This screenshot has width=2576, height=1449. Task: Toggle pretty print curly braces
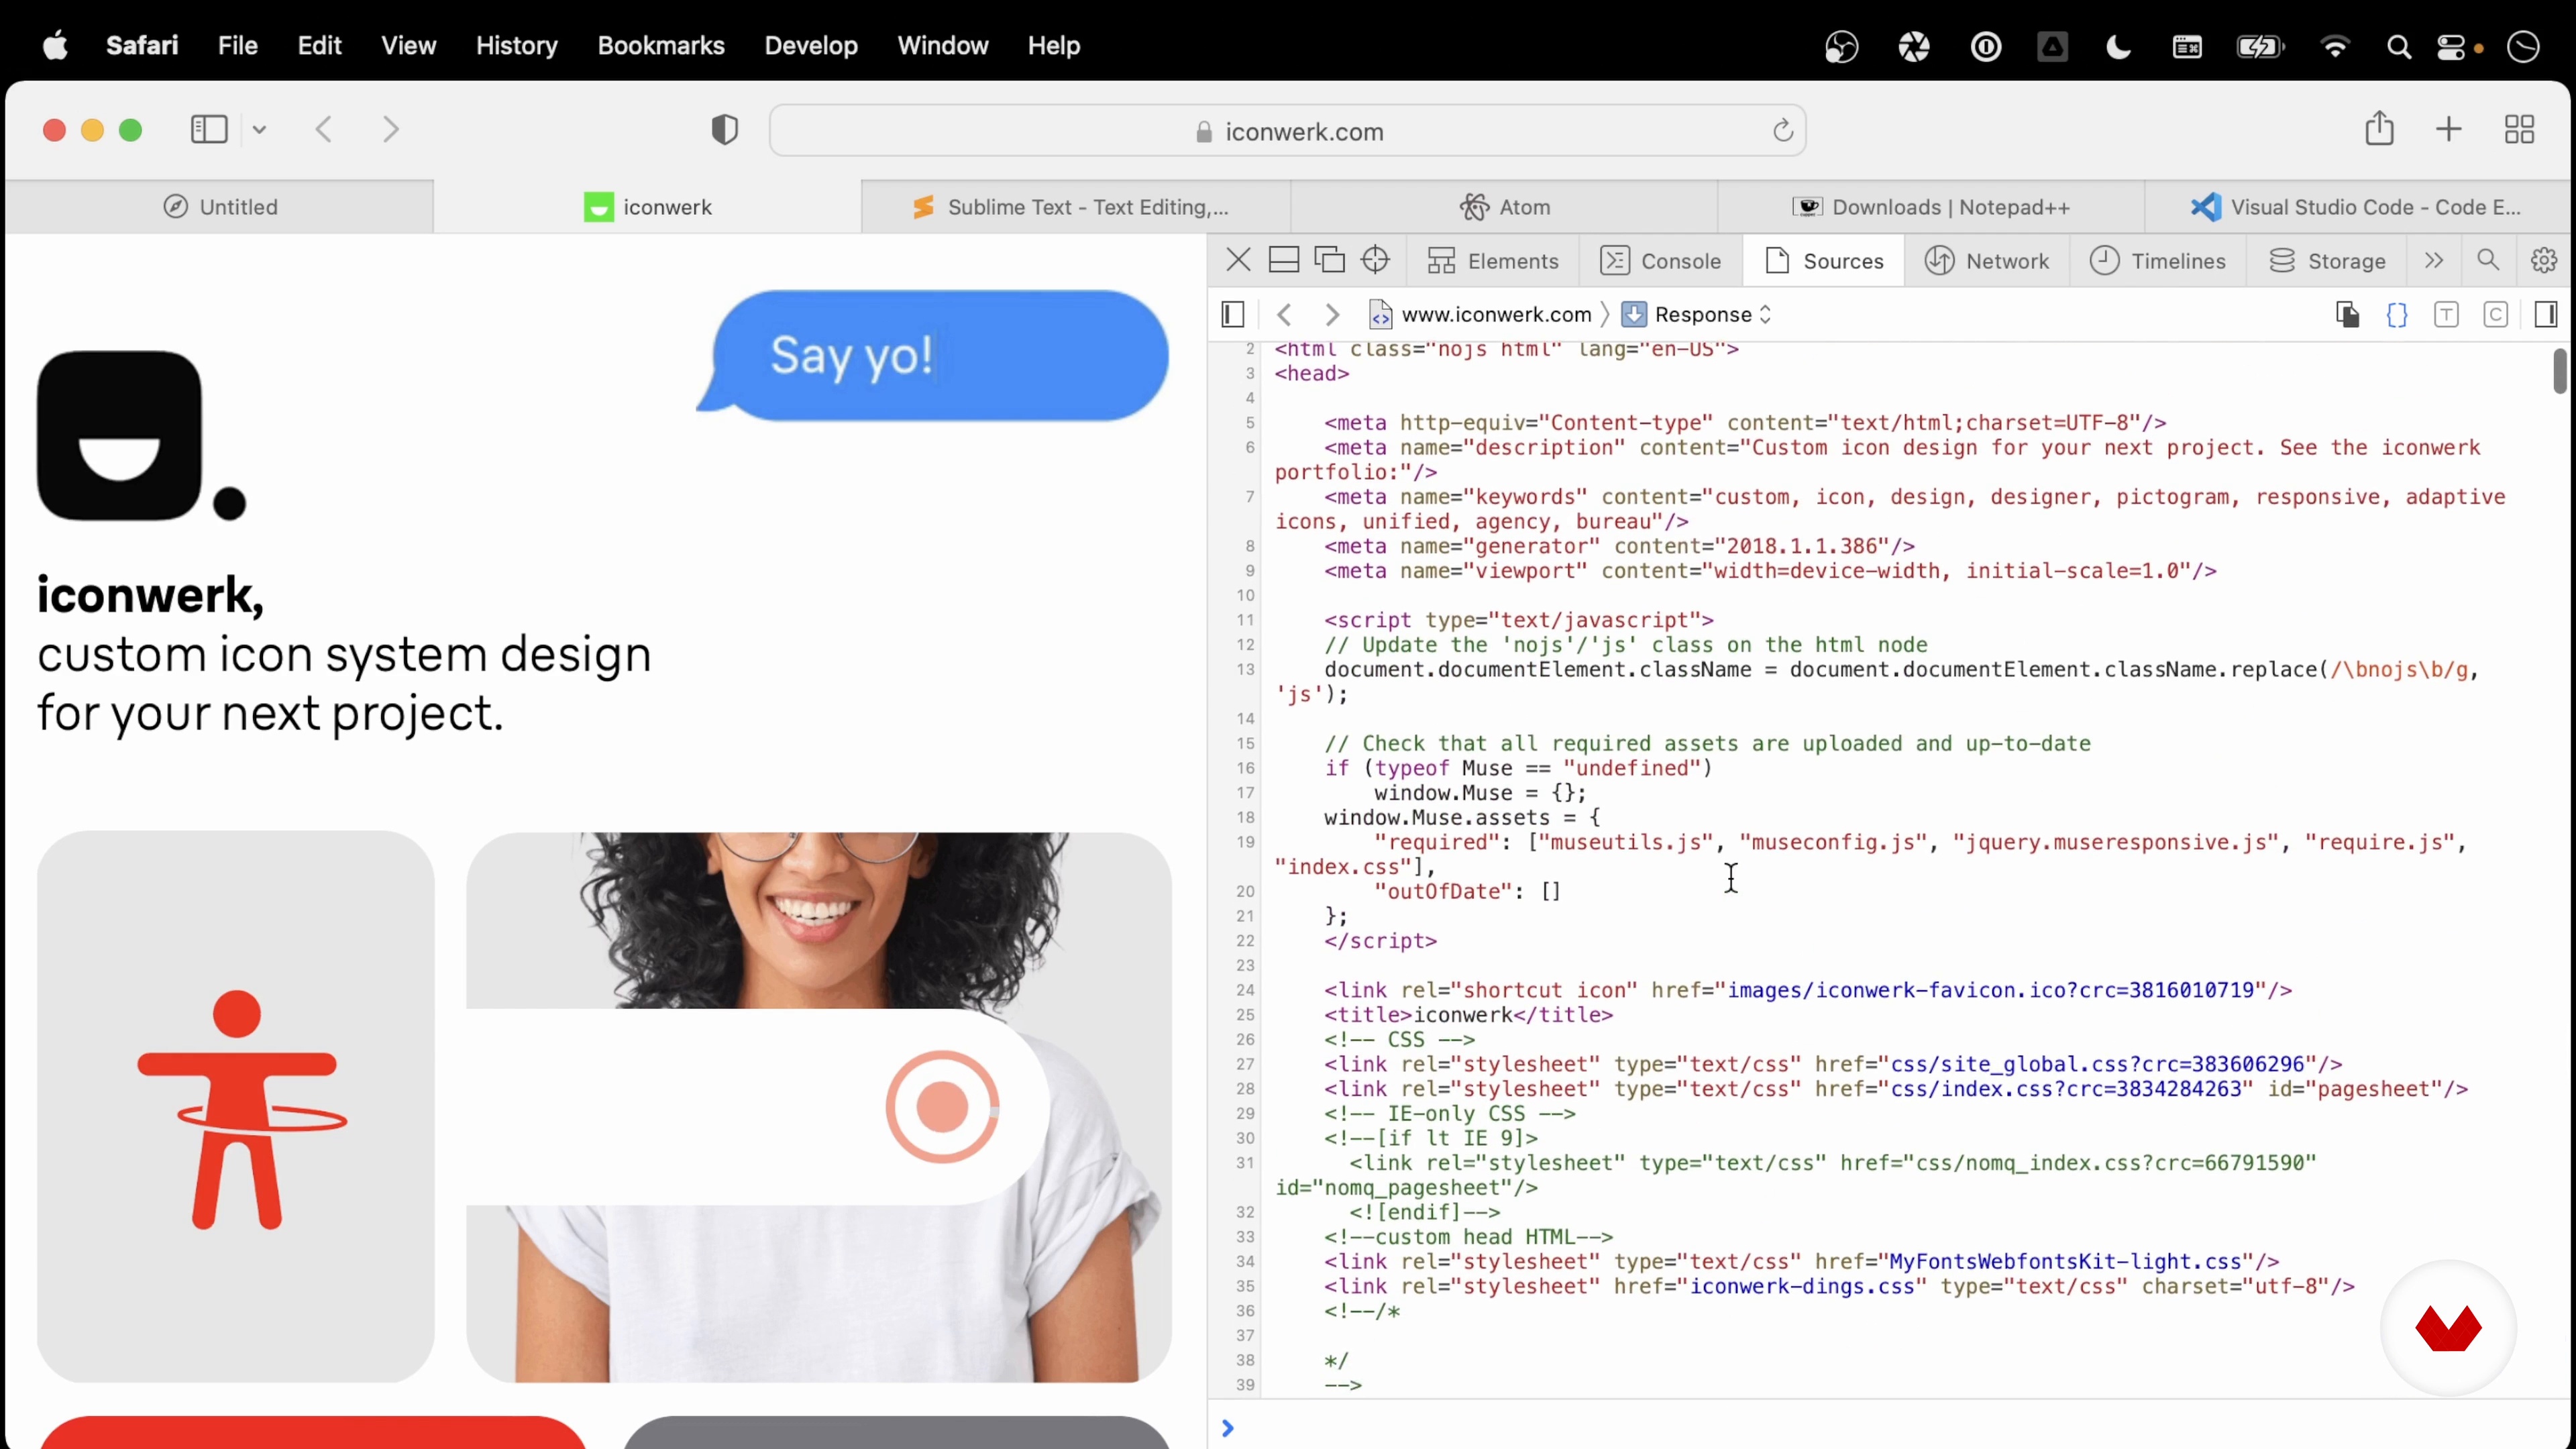[x=2397, y=314]
